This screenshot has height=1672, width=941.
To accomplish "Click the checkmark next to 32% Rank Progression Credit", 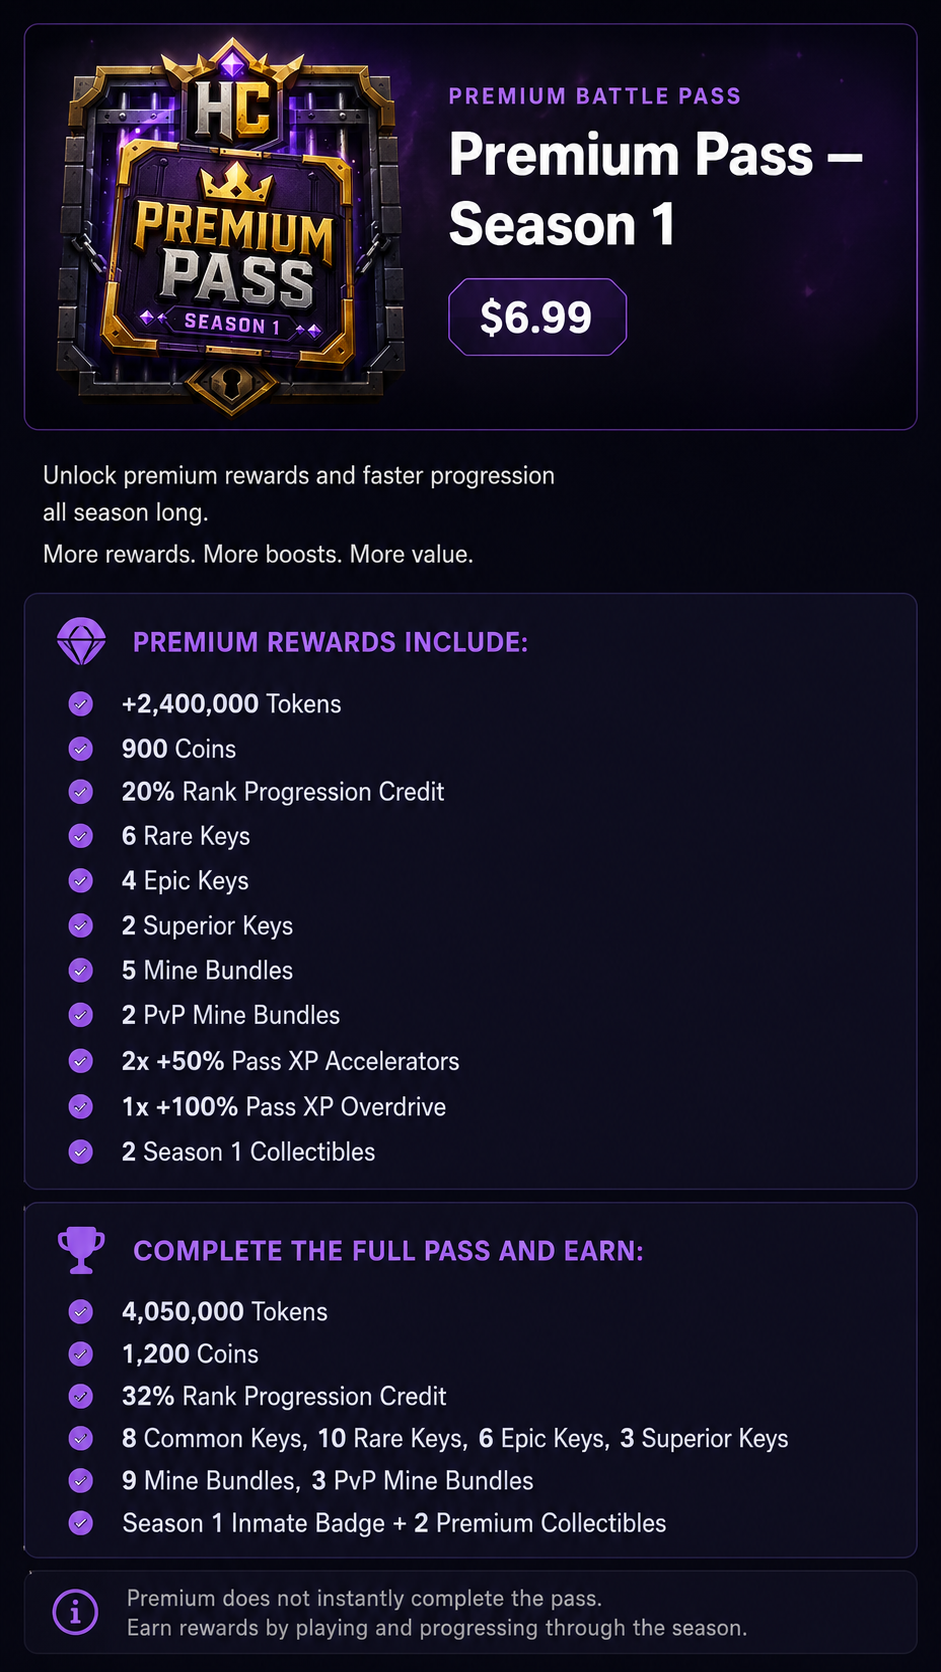I will point(81,1396).
